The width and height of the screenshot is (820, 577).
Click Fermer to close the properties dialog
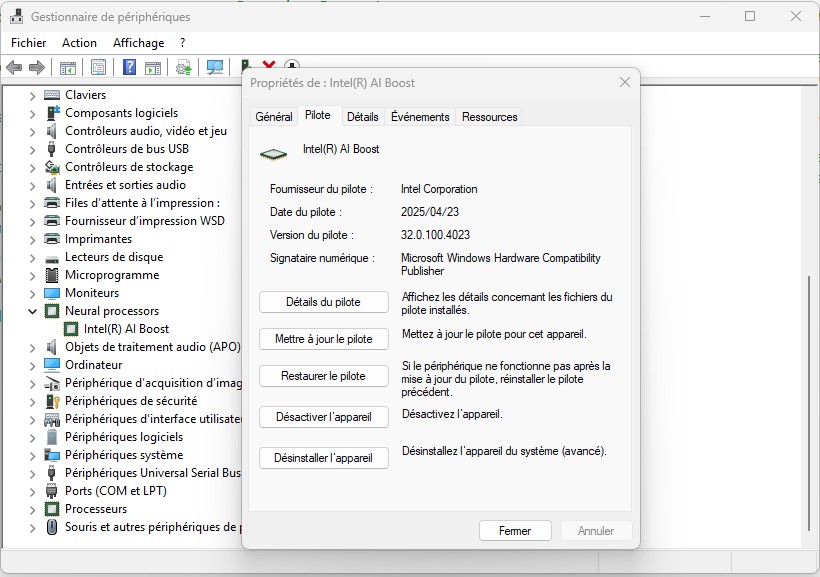515,531
